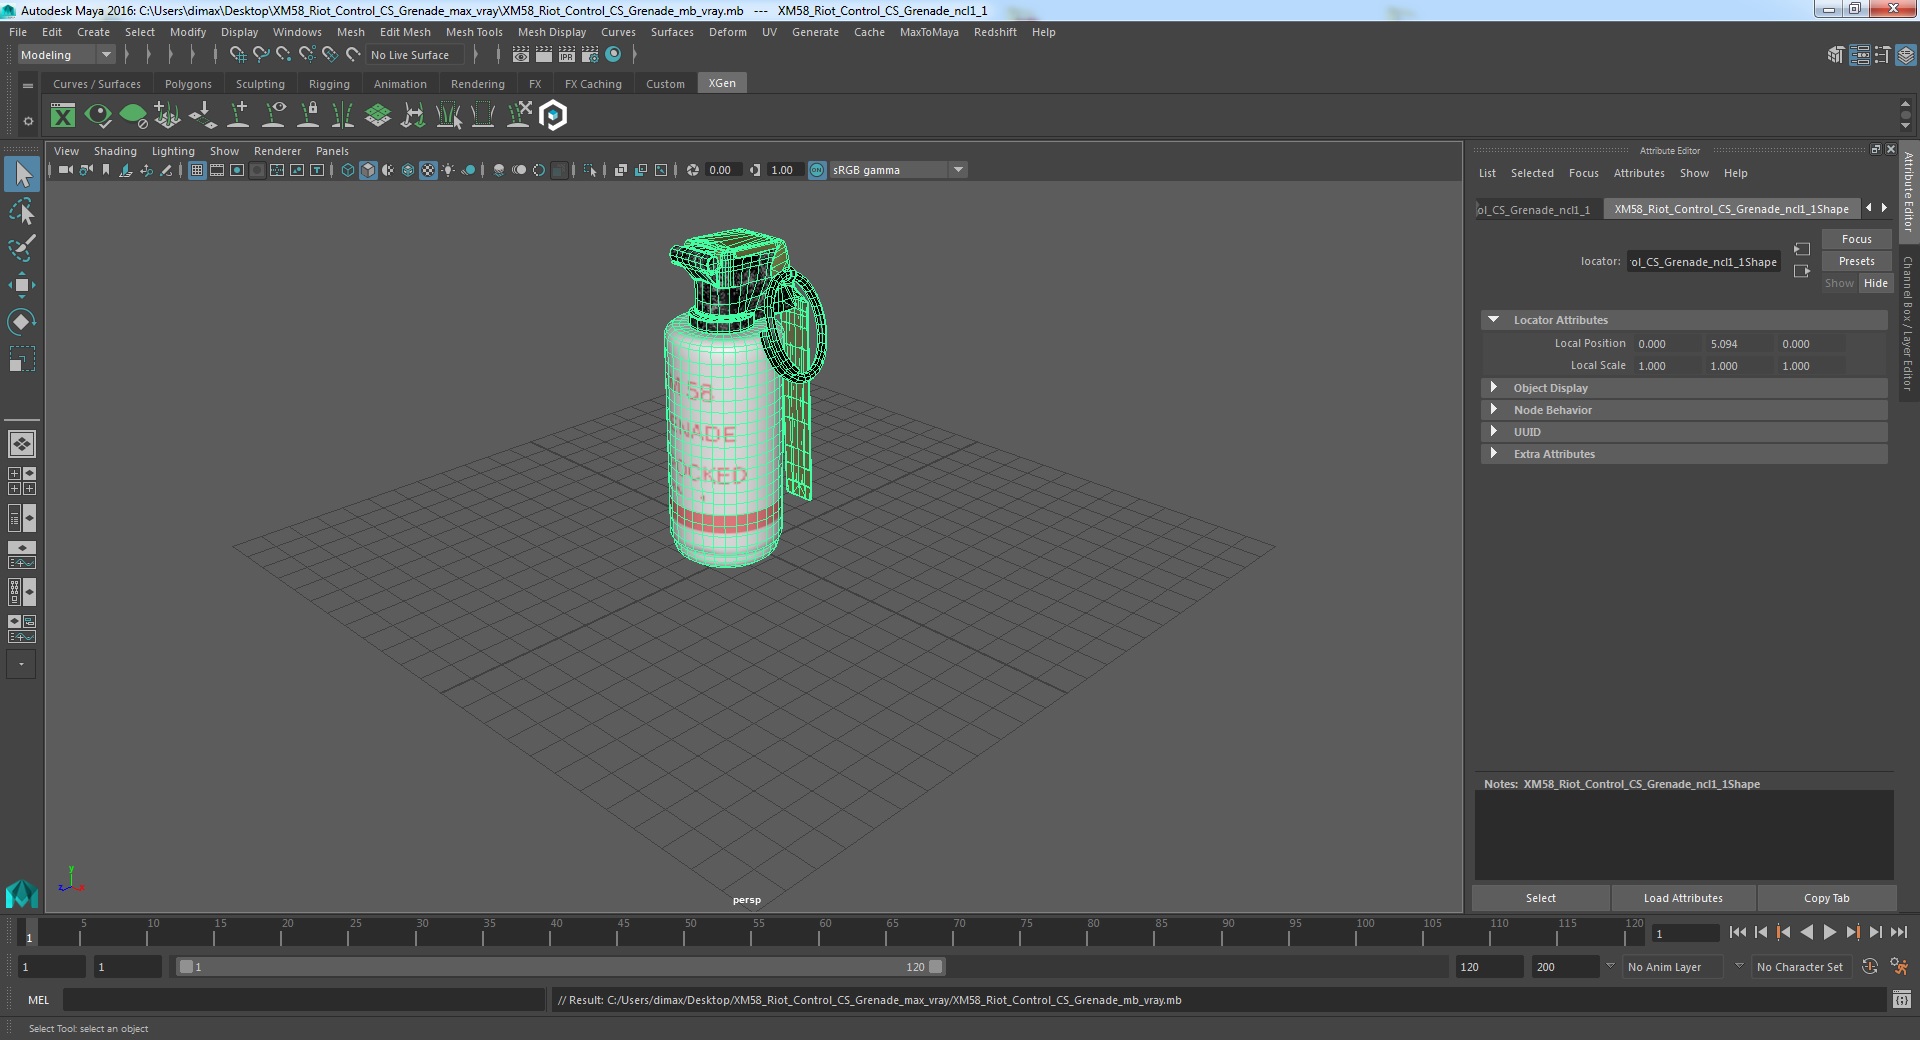Open the Redshift menu

pos(995,32)
